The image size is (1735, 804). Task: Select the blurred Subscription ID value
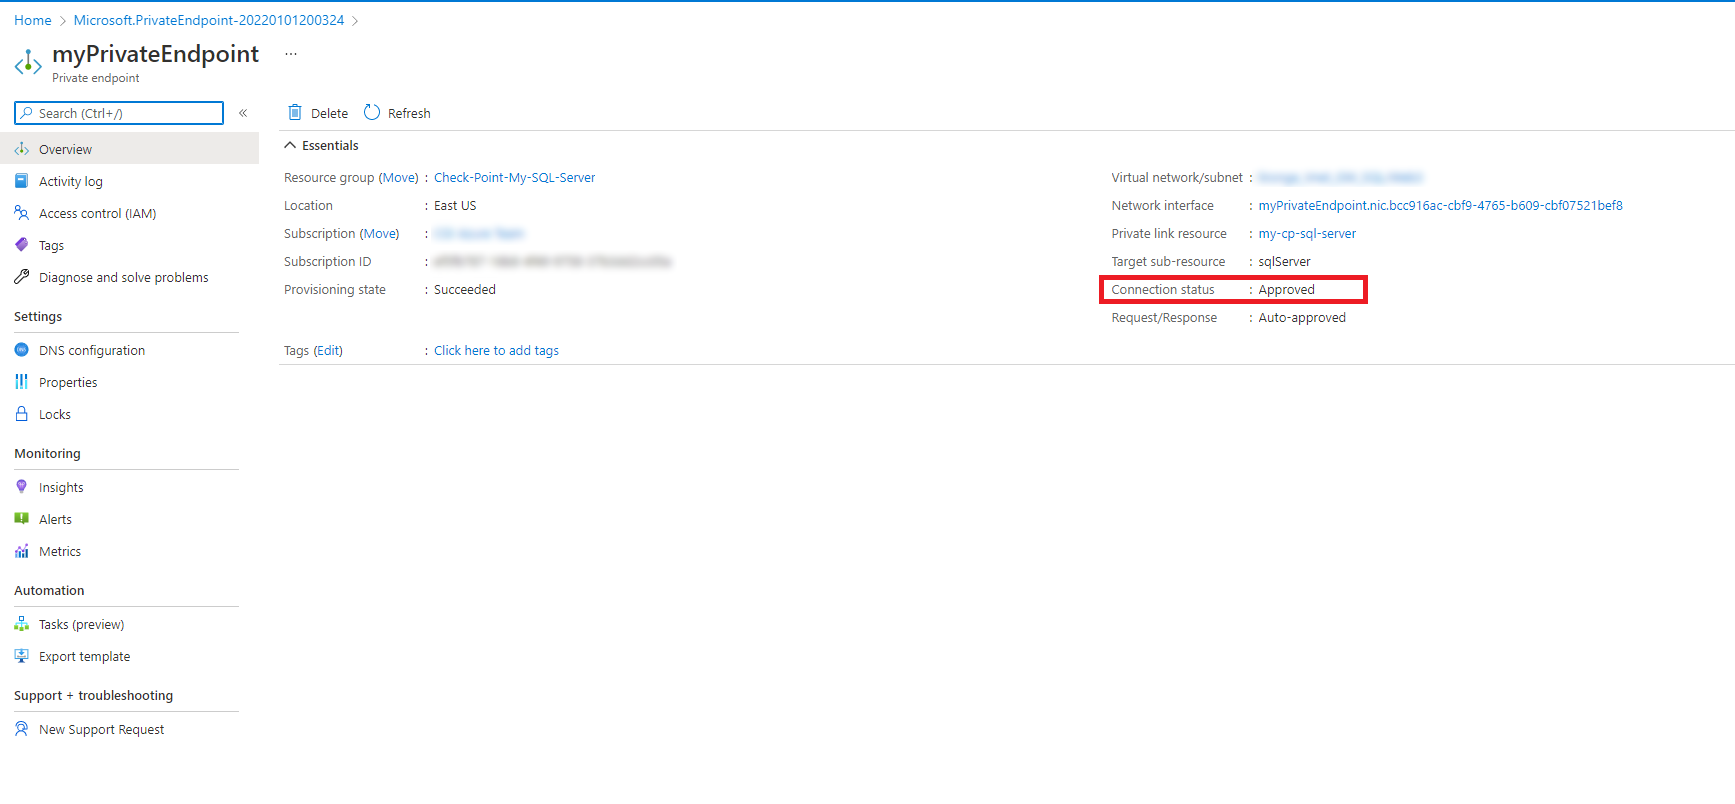click(553, 261)
